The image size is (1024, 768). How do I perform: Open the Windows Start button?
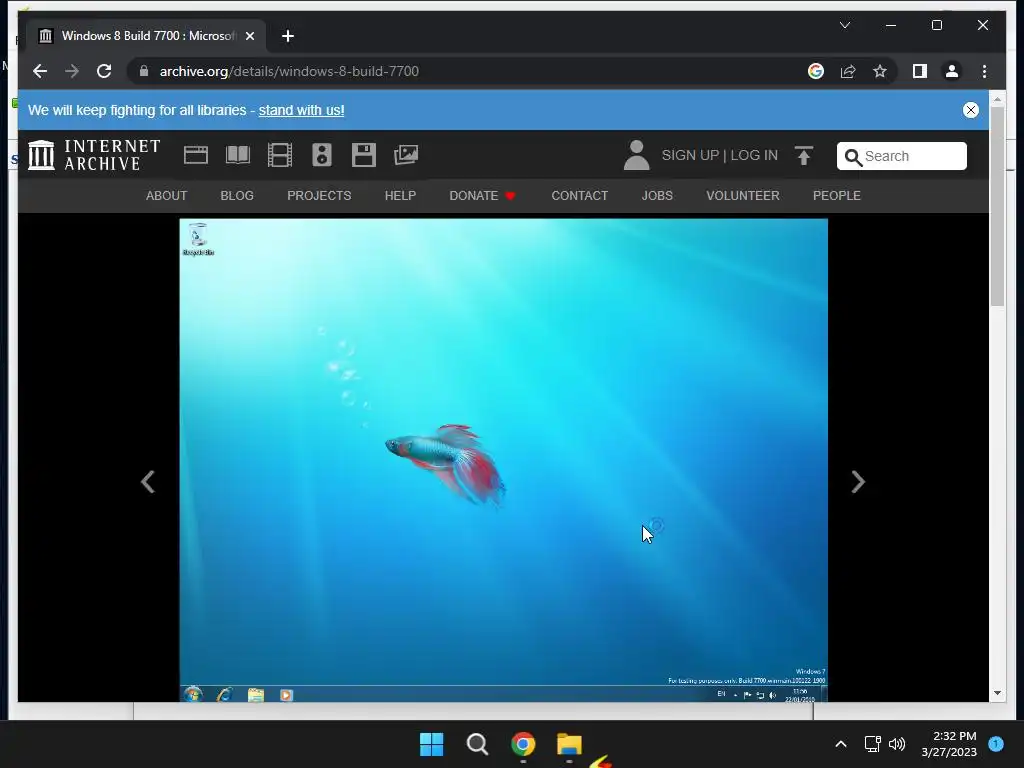[432, 744]
